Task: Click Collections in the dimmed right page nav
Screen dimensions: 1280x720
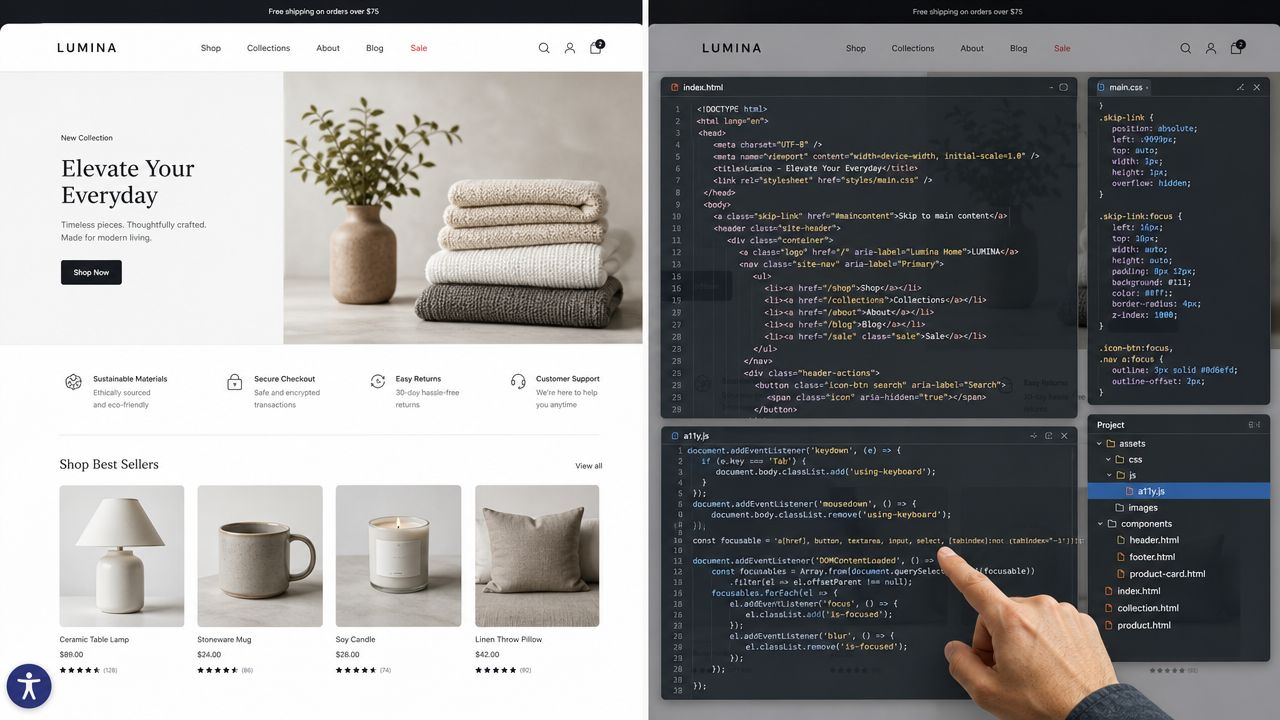Action: 913,48
